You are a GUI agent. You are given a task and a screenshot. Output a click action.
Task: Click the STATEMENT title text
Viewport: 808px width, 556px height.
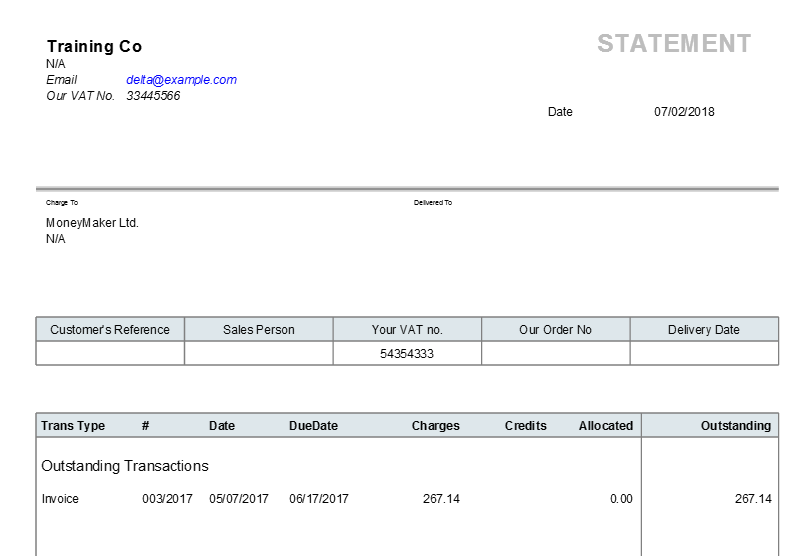674,44
